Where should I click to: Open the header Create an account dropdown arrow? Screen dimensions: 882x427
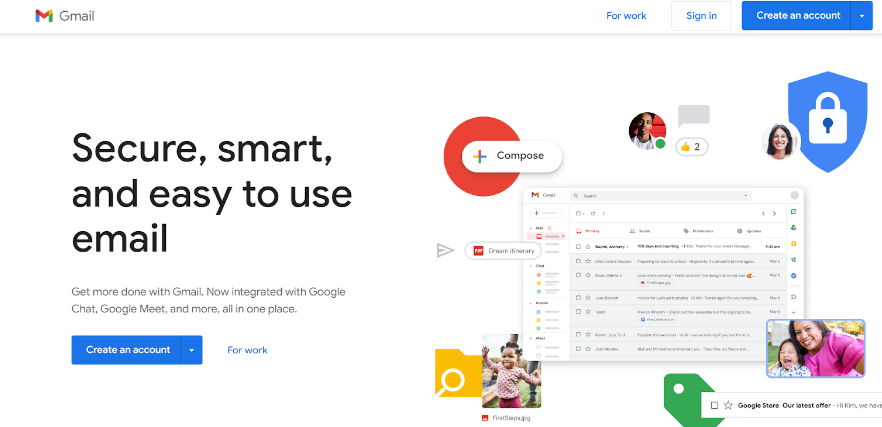[x=862, y=16]
